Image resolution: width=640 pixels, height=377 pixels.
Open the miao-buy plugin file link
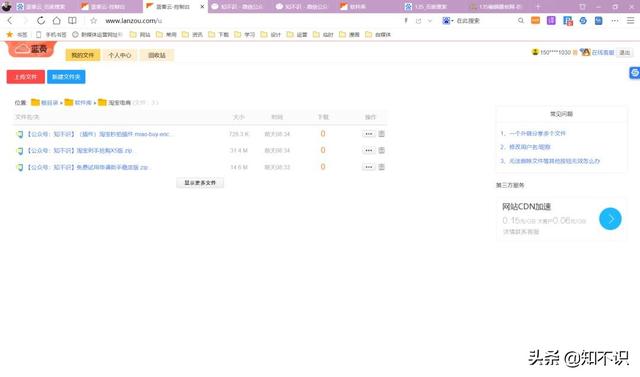click(99, 134)
